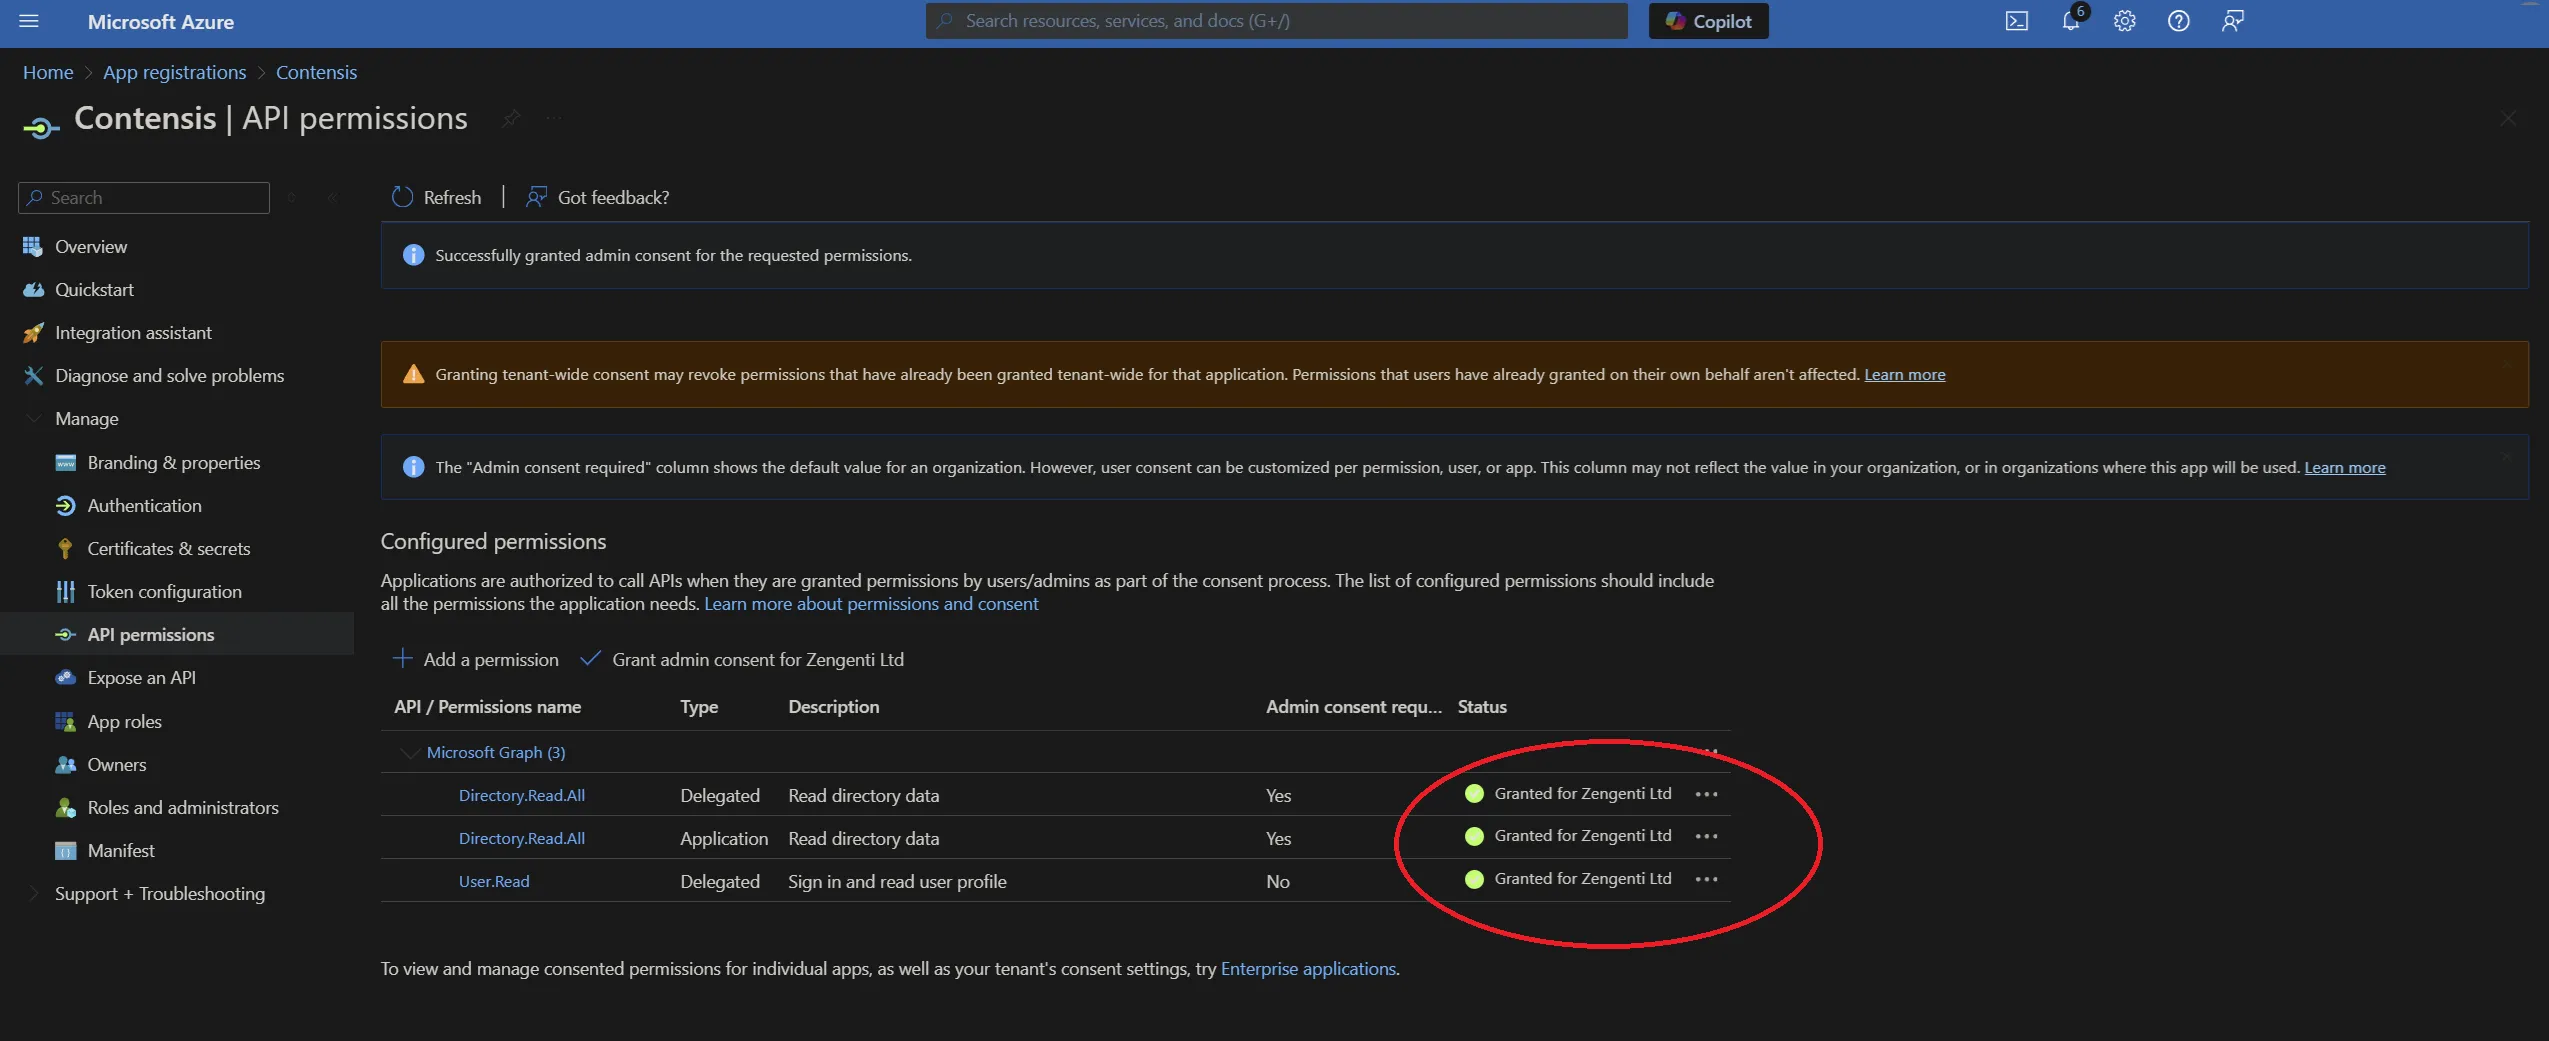The image size is (2549, 1041).
Task: Open the Owners page
Action: pyautogui.click(x=116, y=764)
